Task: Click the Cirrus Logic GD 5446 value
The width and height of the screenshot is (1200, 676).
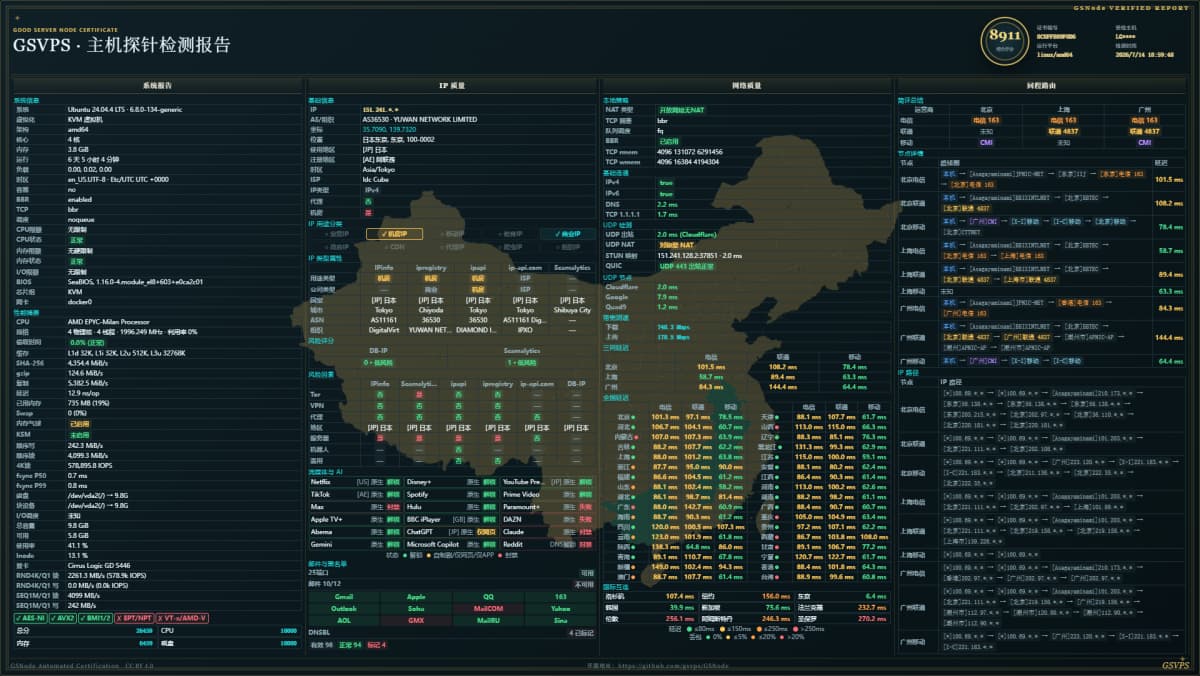Action: coord(100,564)
